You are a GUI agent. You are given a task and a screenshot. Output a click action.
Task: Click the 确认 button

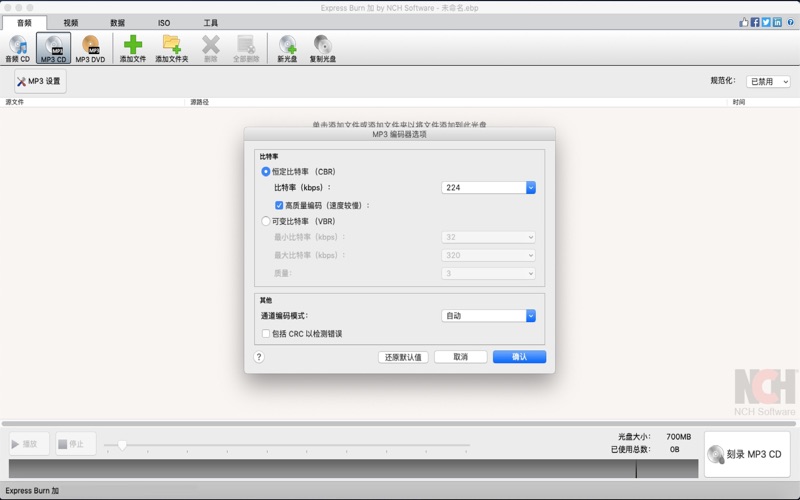[x=519, y=357]
